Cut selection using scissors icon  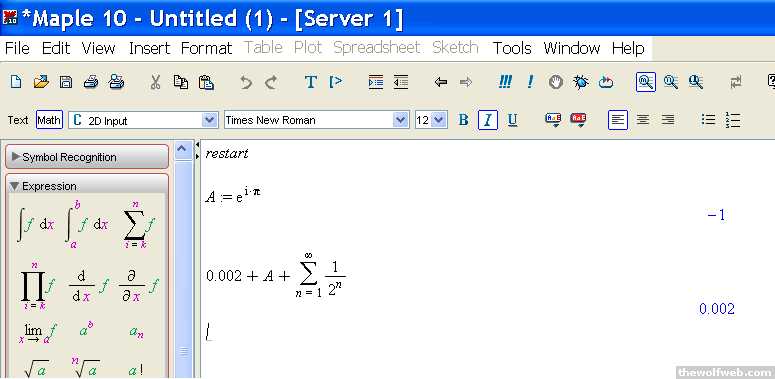(x=156, y=82)
